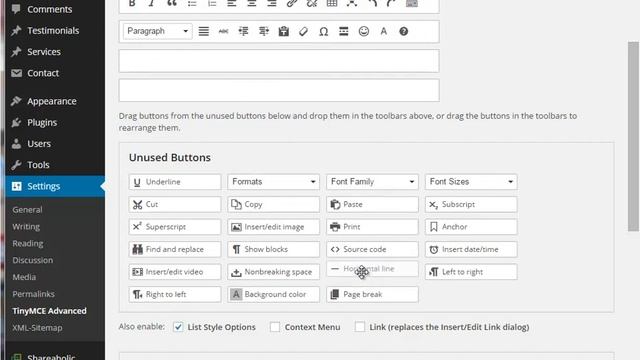Click the Anchor bookmark button
Screen dimensions: 640x360
(471, 227)
